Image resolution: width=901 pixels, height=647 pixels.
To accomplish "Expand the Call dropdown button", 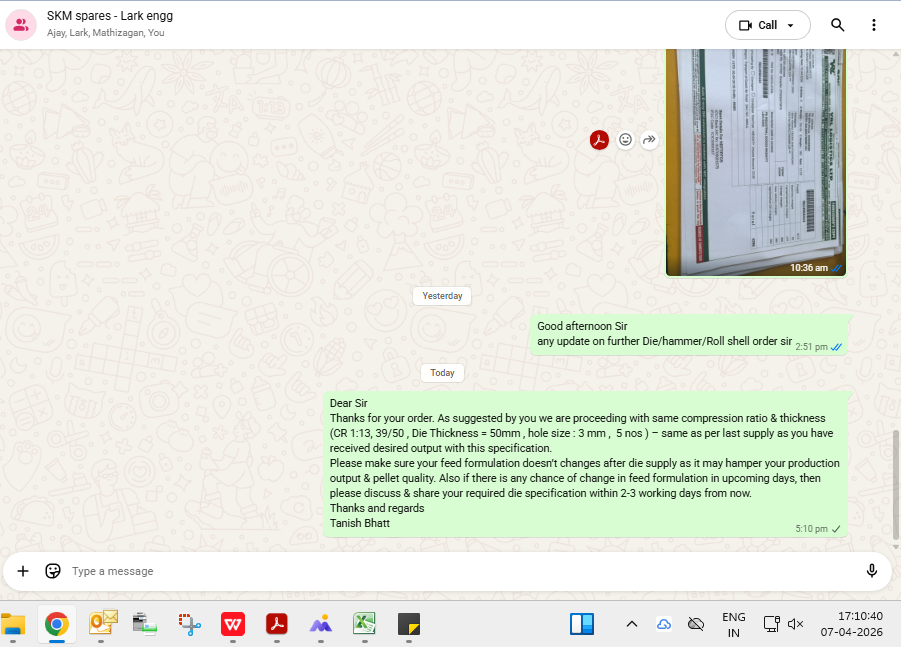I will coord(767,25).
